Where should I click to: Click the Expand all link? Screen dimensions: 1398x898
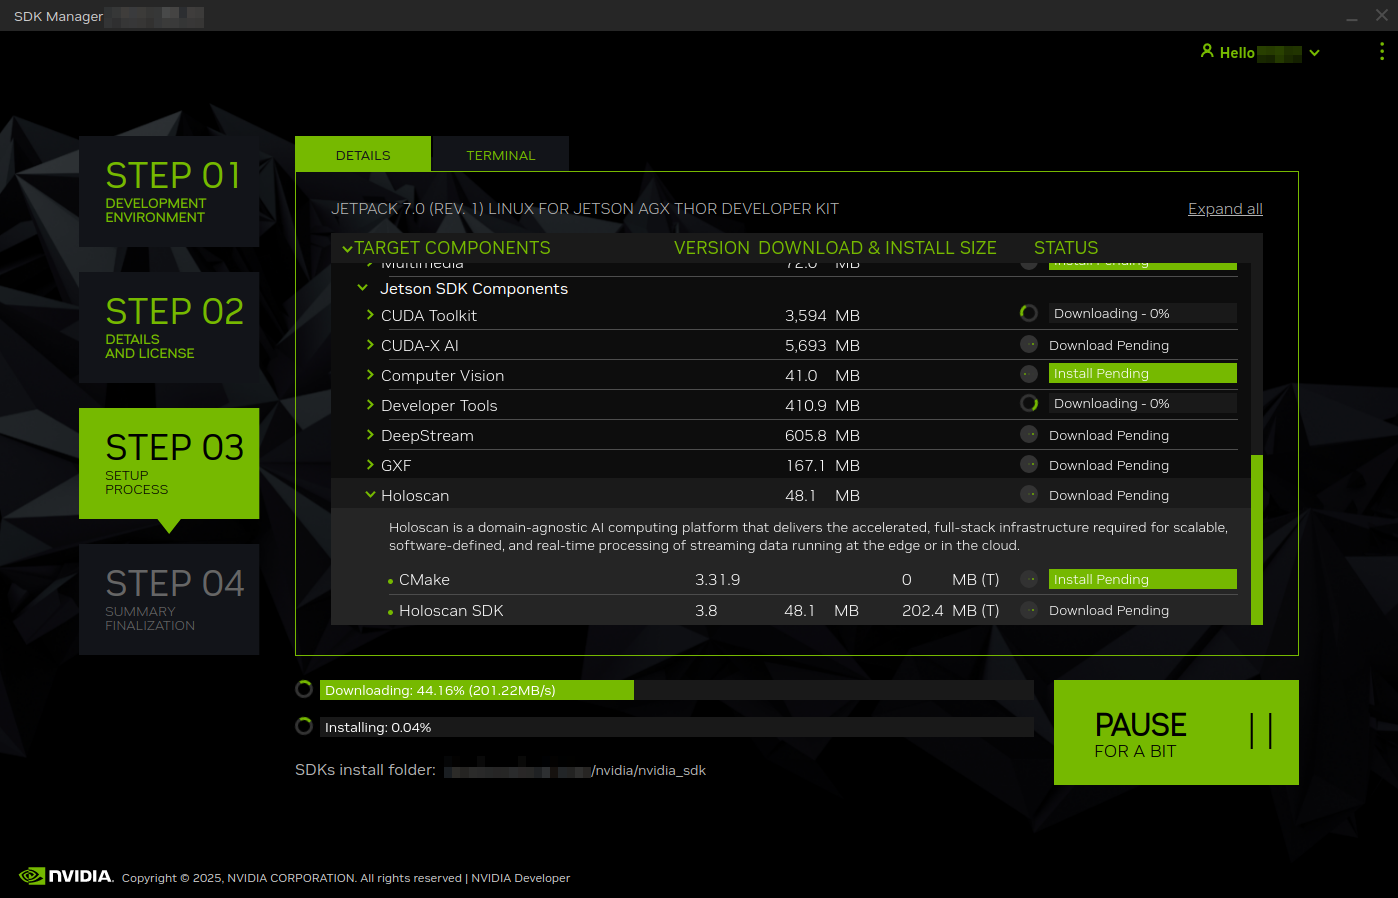[x=1225, y=208]
